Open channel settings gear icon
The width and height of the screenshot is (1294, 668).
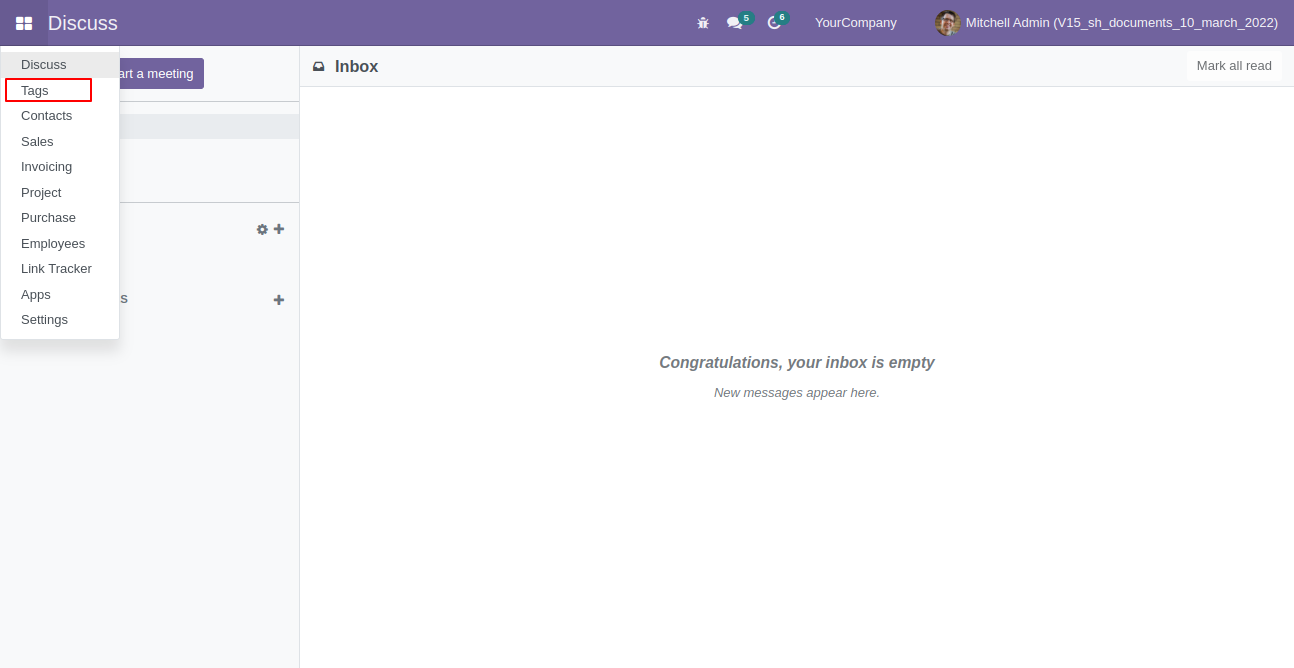[x=262, y=229]
